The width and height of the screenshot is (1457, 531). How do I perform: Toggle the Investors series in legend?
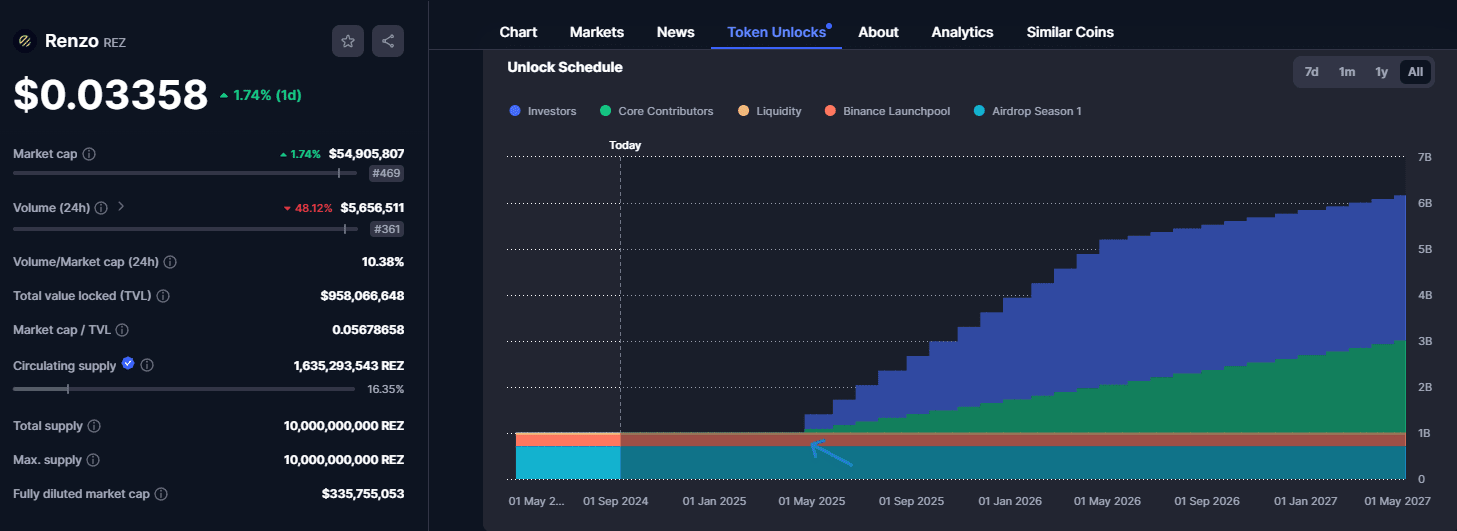pos(543,111)
